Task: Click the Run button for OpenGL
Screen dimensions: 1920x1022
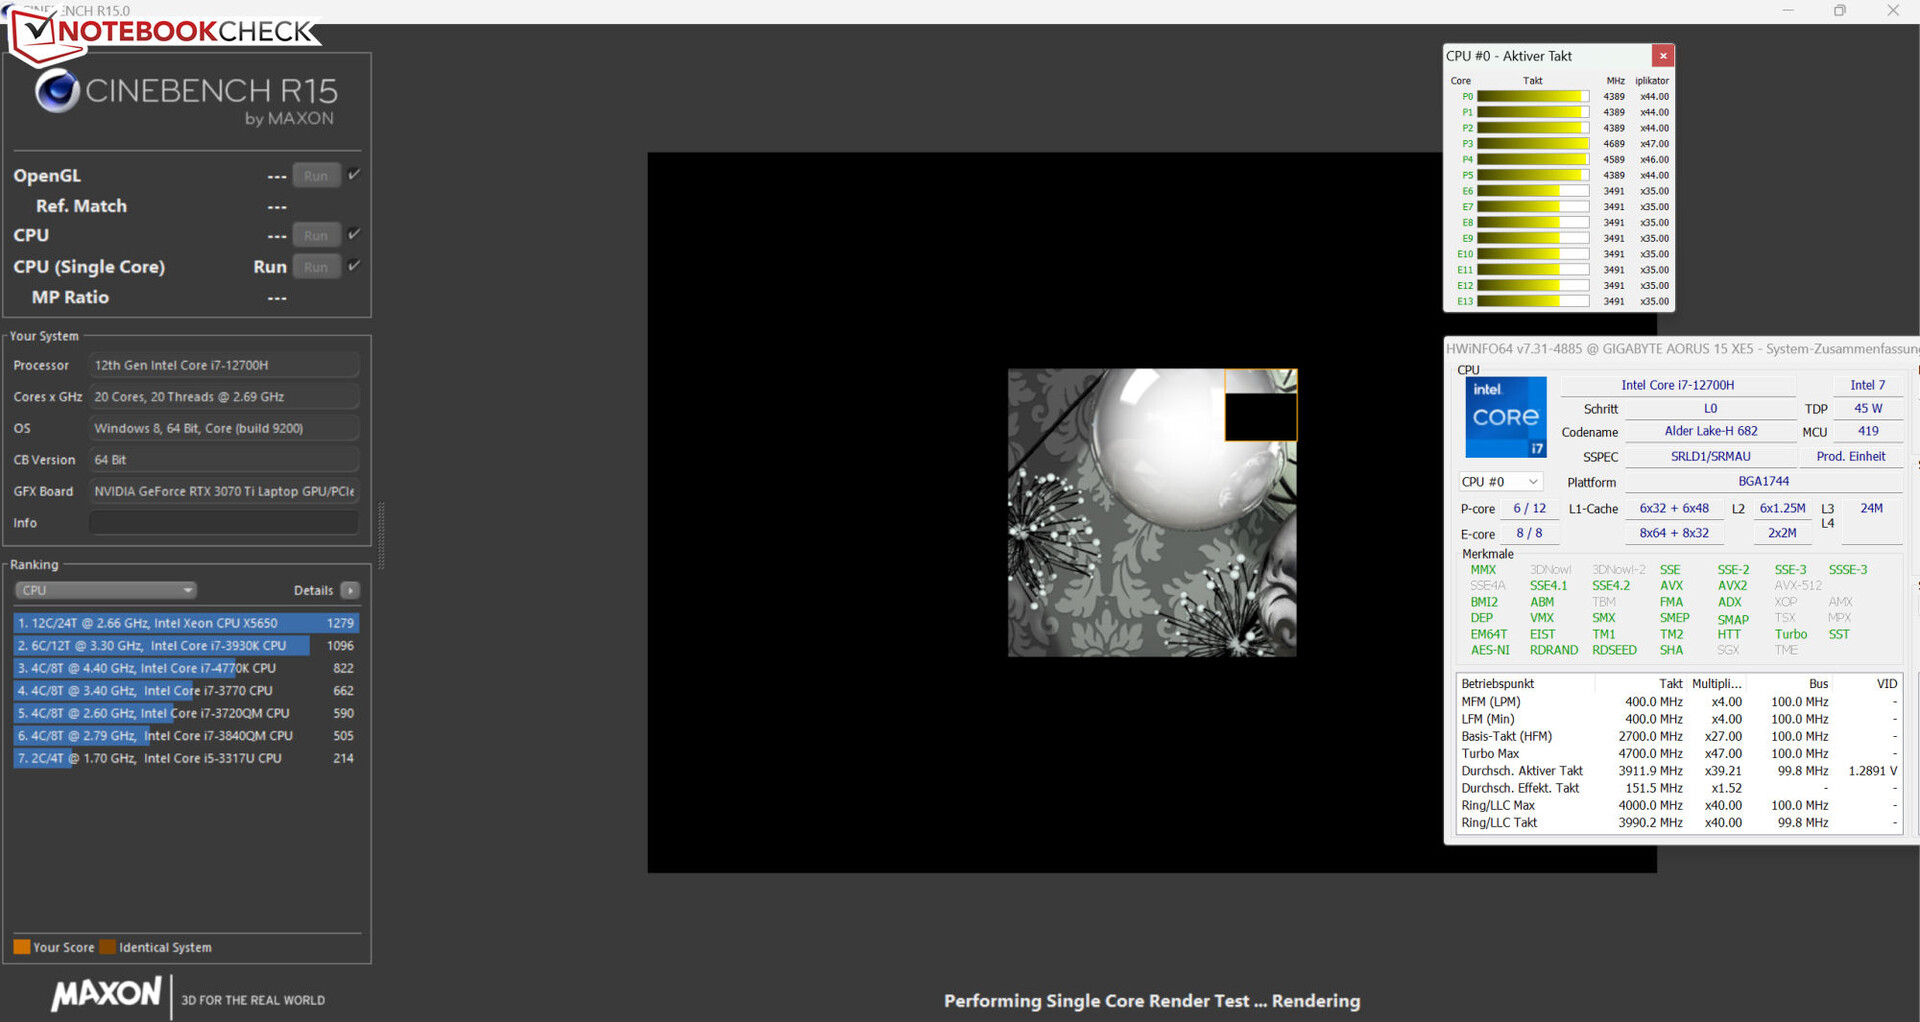Action: [x=316, y=175]
